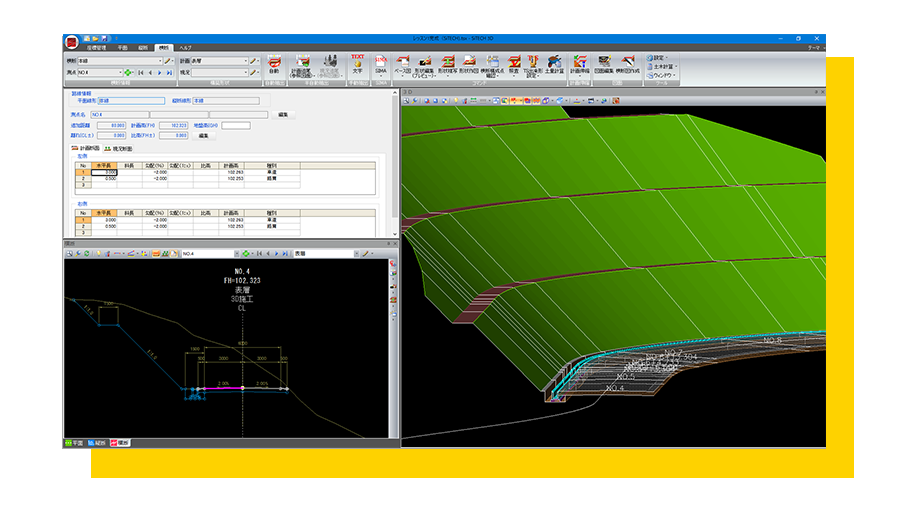Open the SIMA ribbon icon
Viewport: 916px width, 515px height.
coord(381,64)
